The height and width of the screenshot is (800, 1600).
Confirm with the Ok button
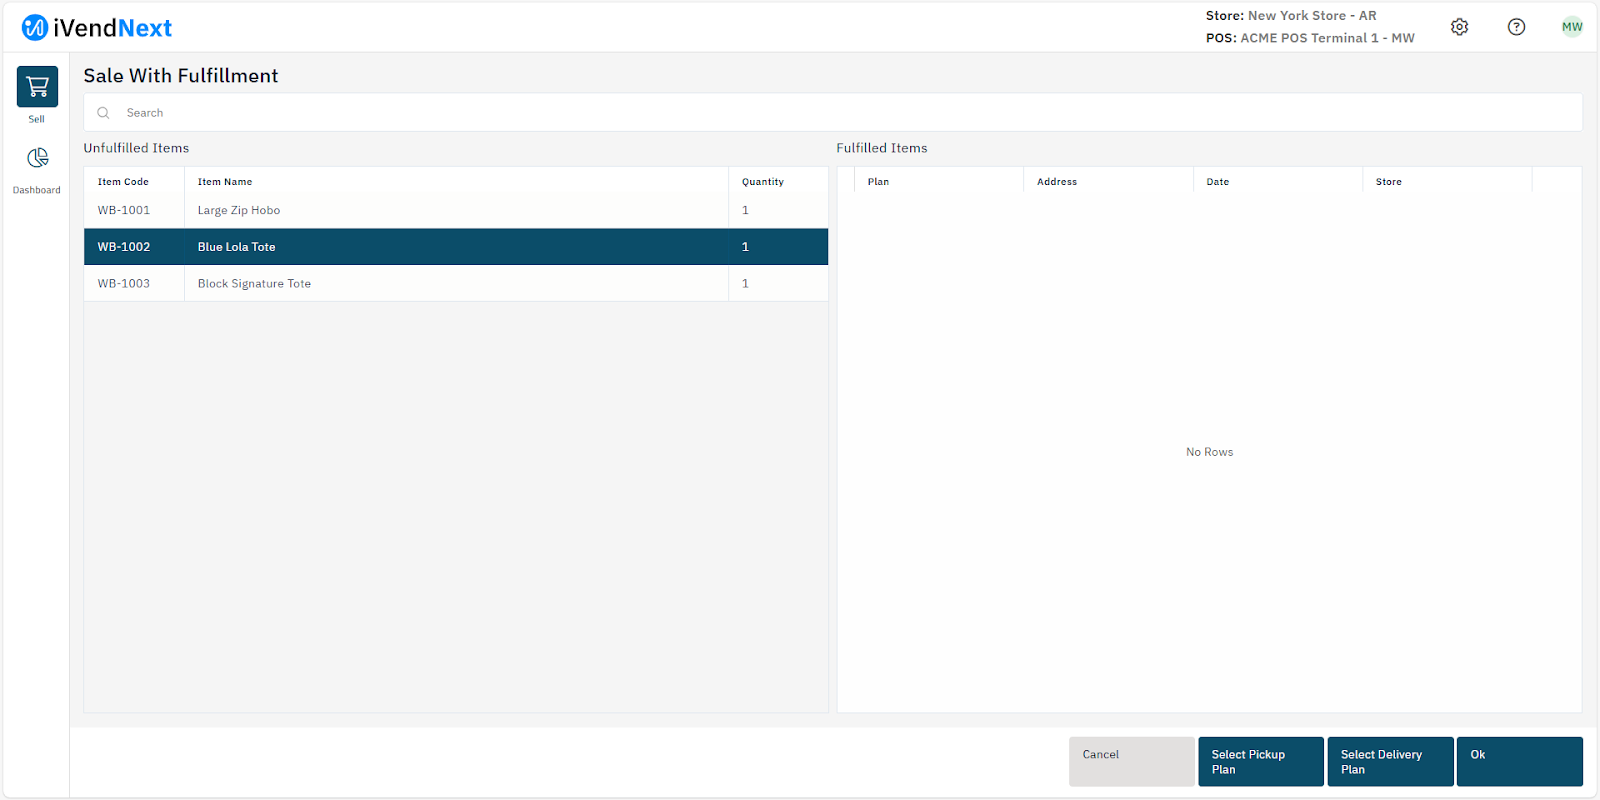click(x=1520, y=762)
